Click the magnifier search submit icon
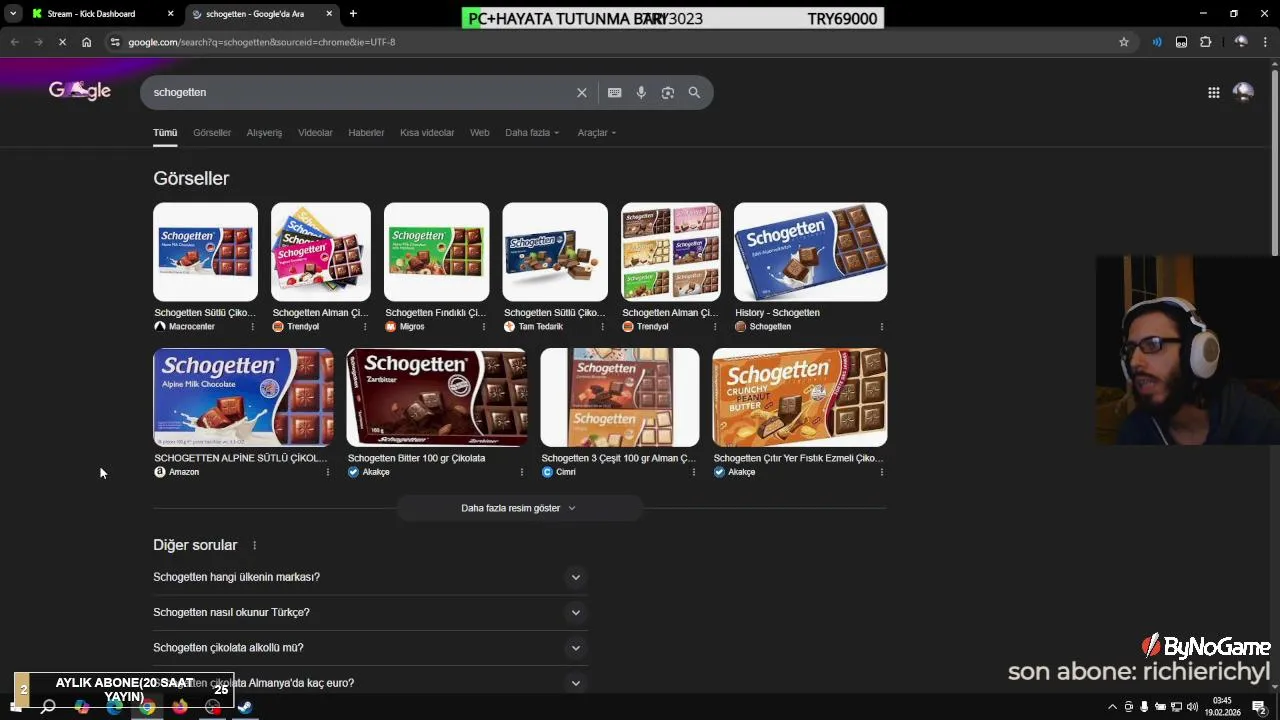Viewport: 1280px width, 720px height. [x=694, y=92]
